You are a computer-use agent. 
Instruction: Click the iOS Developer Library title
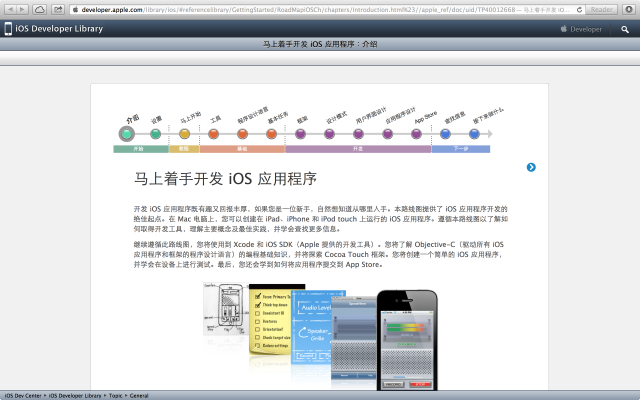(x=59, y=29)
